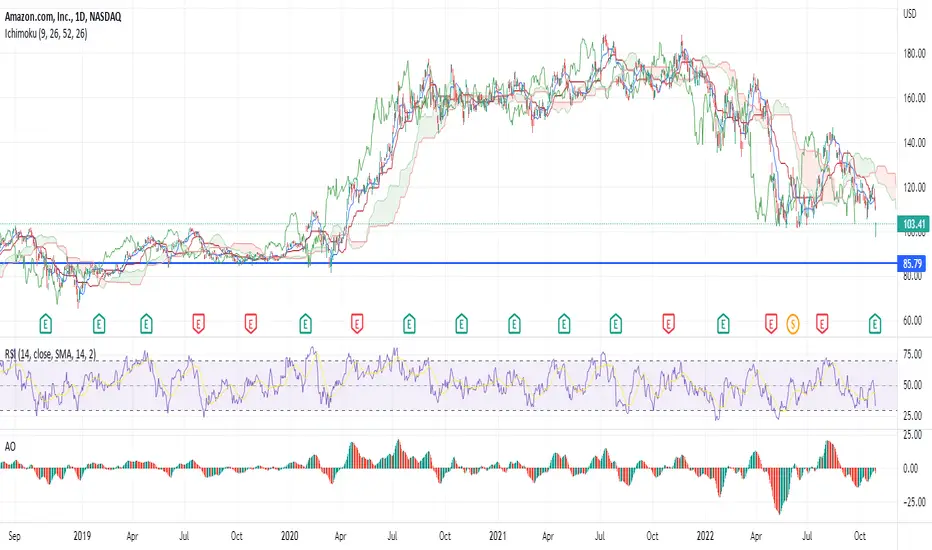The height and width of the screenshot is (550, 932).
Task: Click the green earnings marker for April 2021
Action: (564, 324)
